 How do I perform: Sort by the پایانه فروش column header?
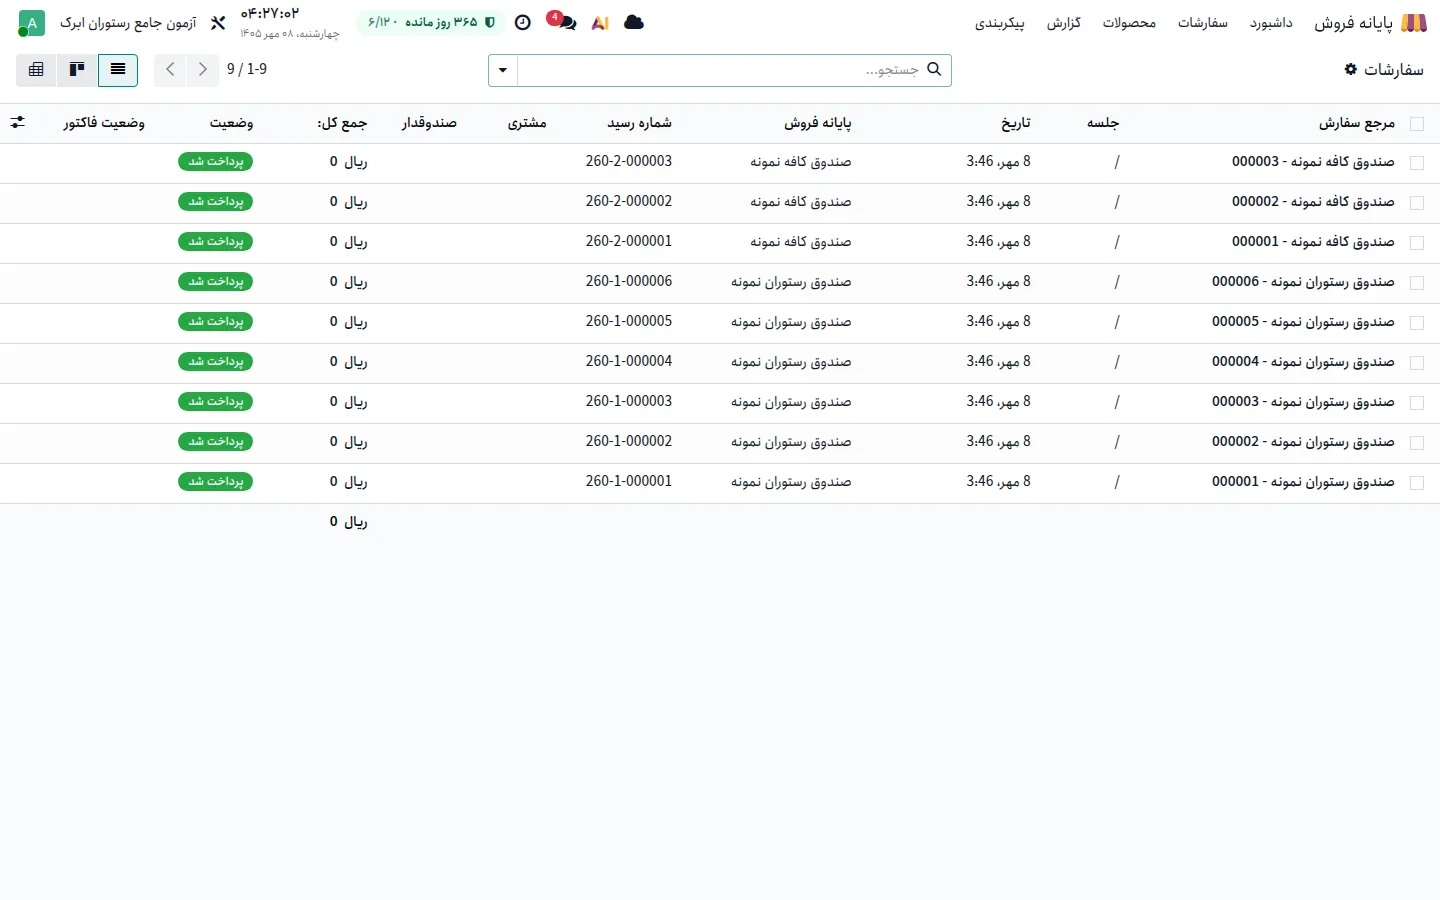click(818, 123)
